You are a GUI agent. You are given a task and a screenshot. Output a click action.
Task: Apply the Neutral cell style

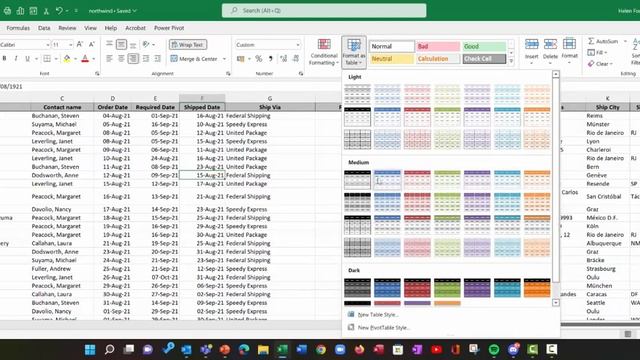(392, 59)
